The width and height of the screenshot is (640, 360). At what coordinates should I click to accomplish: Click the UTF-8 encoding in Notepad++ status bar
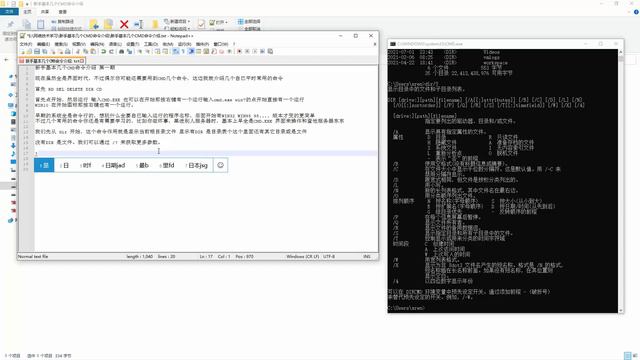[x=329, y=256]
